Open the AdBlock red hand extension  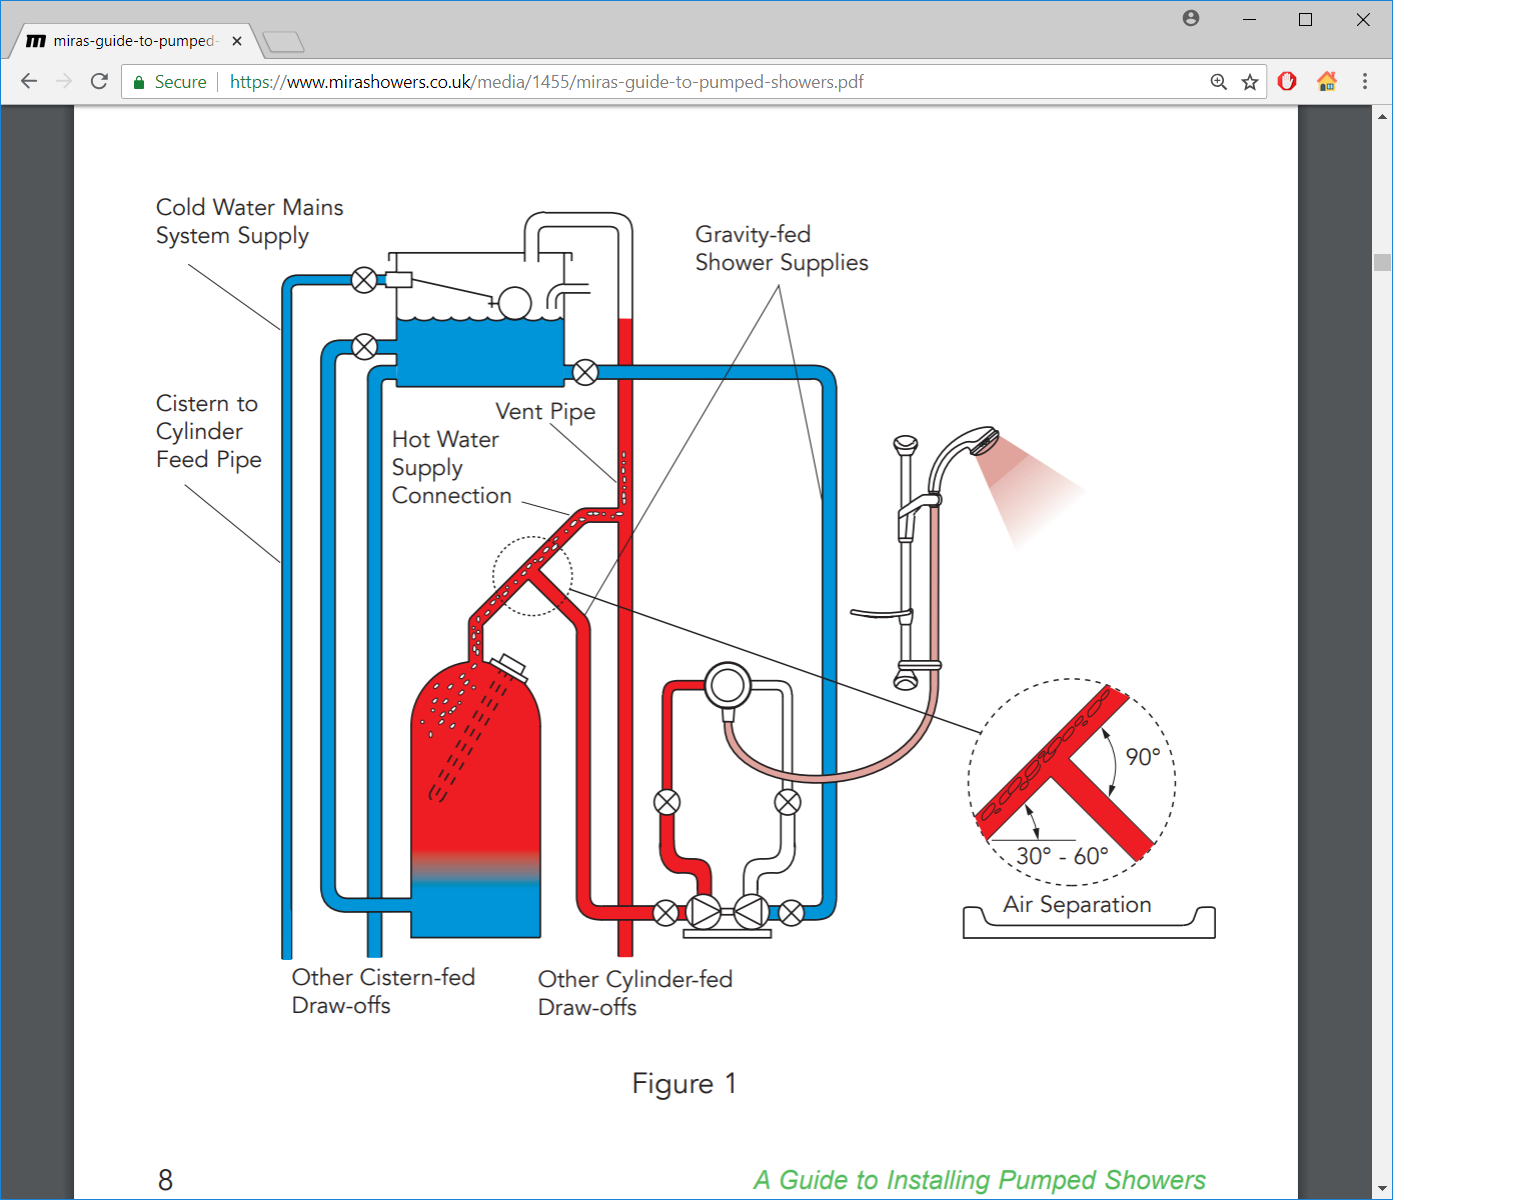(1287, 82)
